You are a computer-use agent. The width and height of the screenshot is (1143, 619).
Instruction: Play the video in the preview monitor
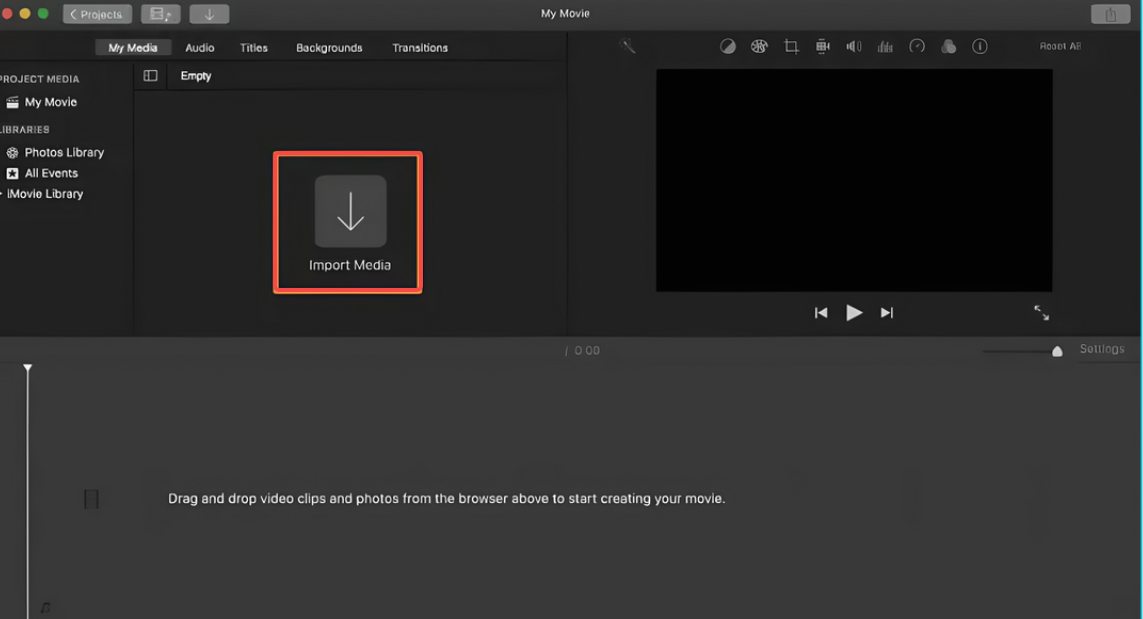click(854, 312)
